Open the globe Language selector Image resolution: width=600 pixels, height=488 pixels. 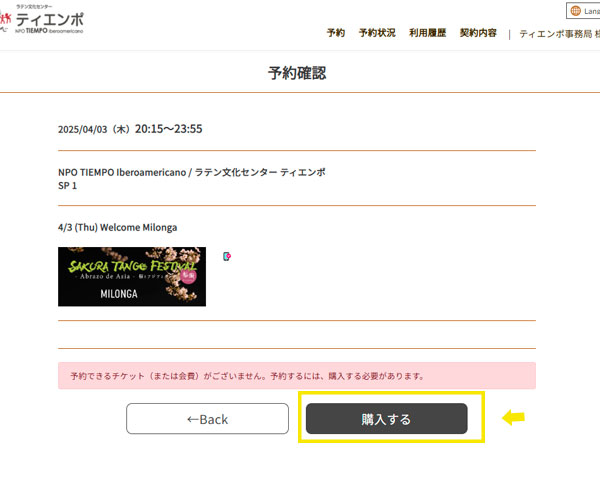coord(583,11)
